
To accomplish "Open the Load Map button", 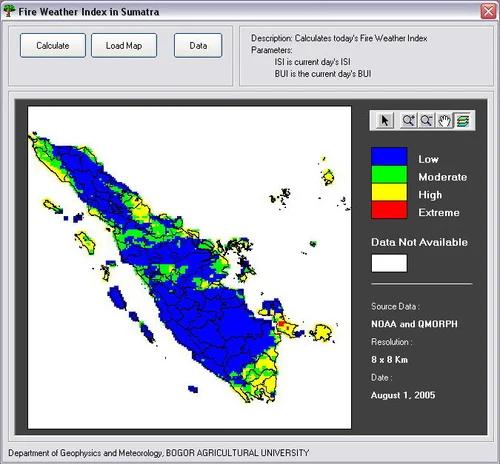I will coord(124,45).
